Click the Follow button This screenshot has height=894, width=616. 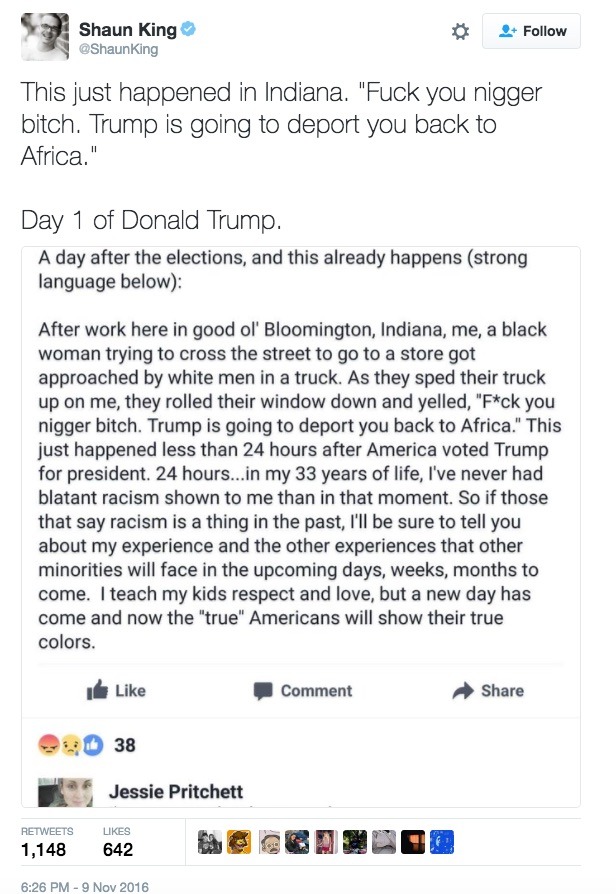coord(531,31)
